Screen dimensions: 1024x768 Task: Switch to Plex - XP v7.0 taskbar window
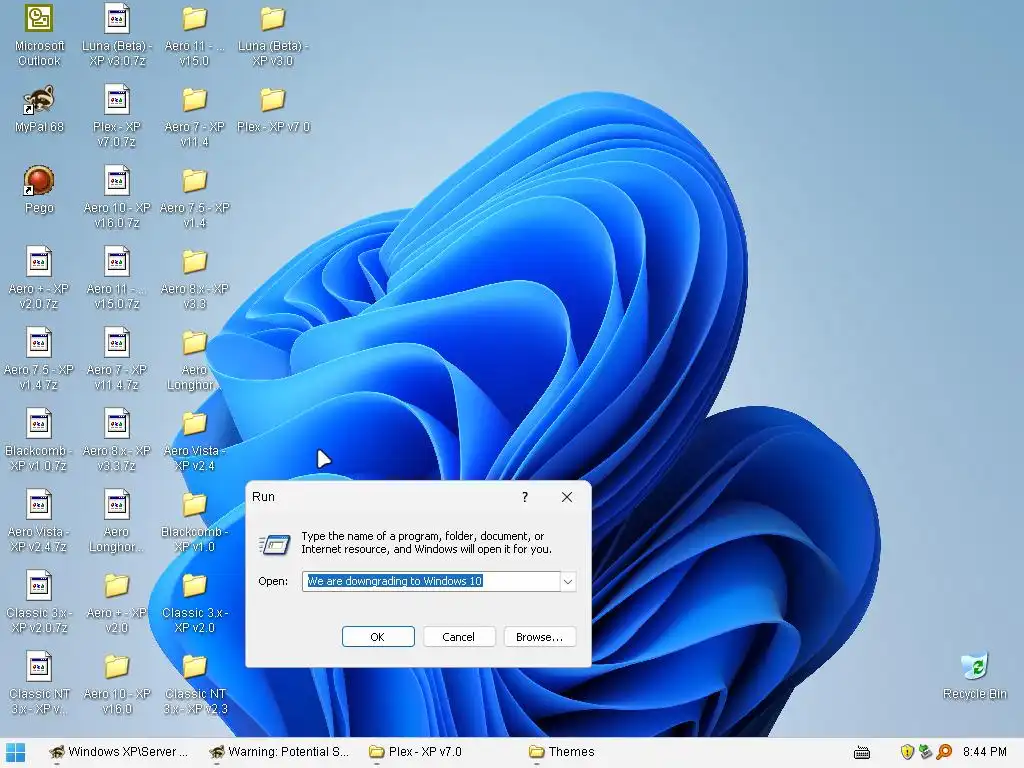point(415,752)
